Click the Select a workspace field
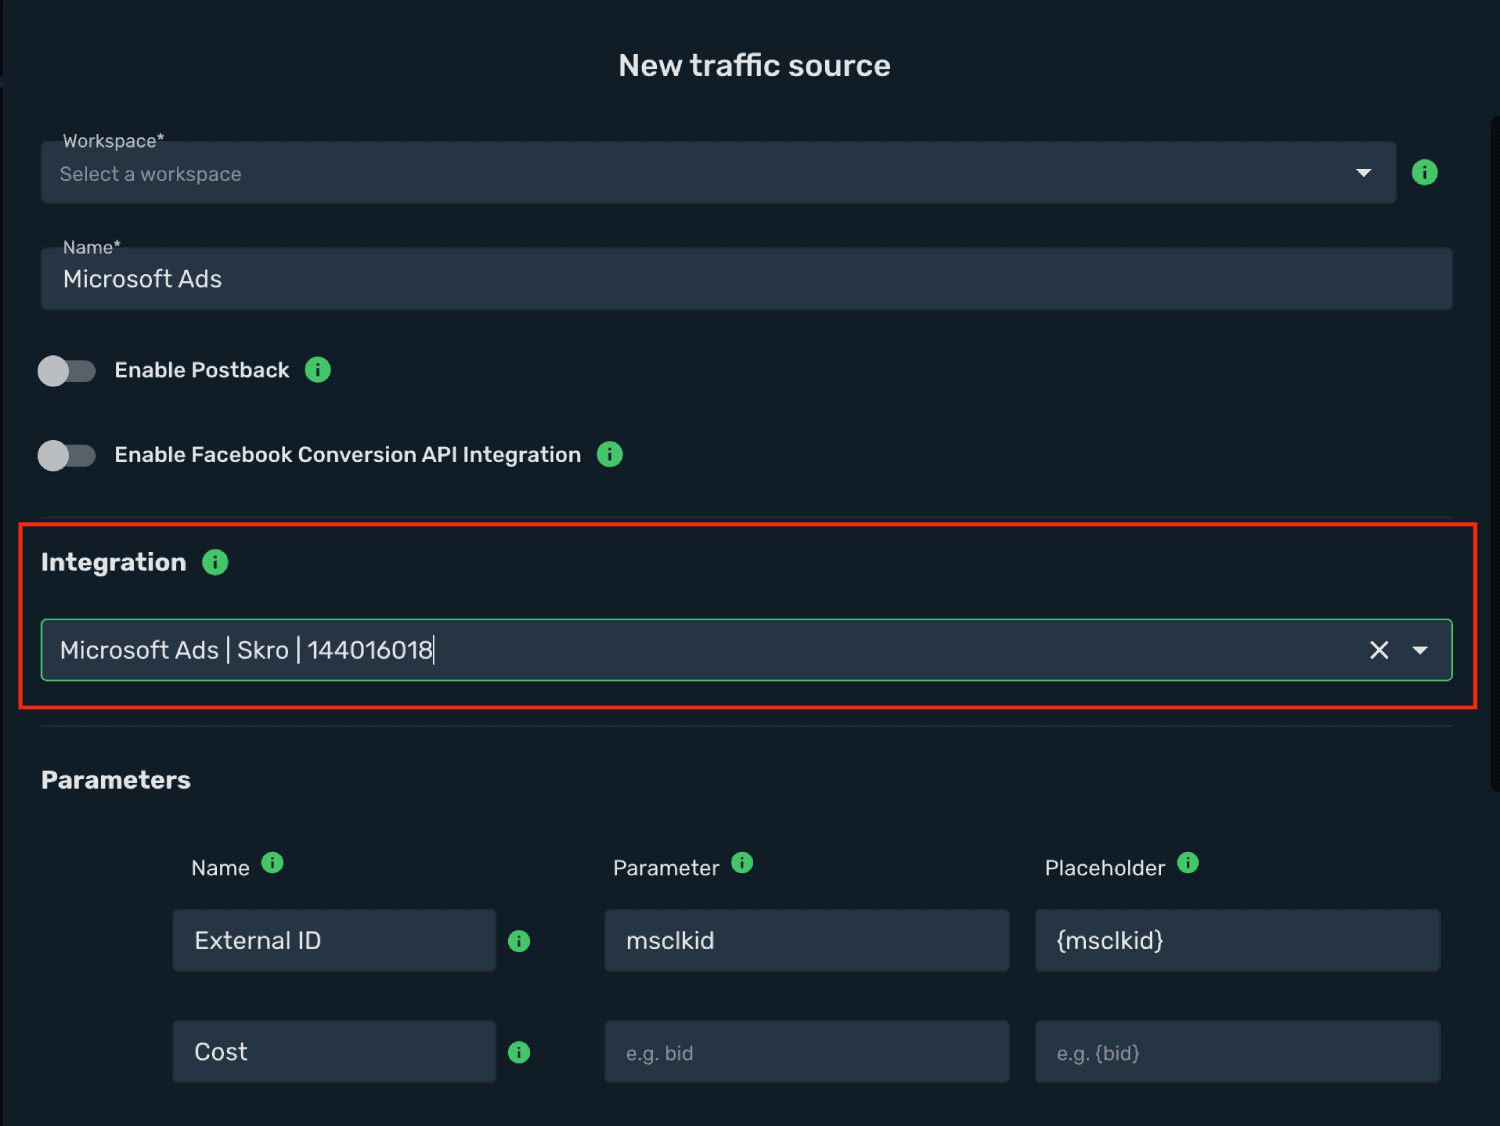Viewport: 1500px width, 1126px height. click(718, 173)
